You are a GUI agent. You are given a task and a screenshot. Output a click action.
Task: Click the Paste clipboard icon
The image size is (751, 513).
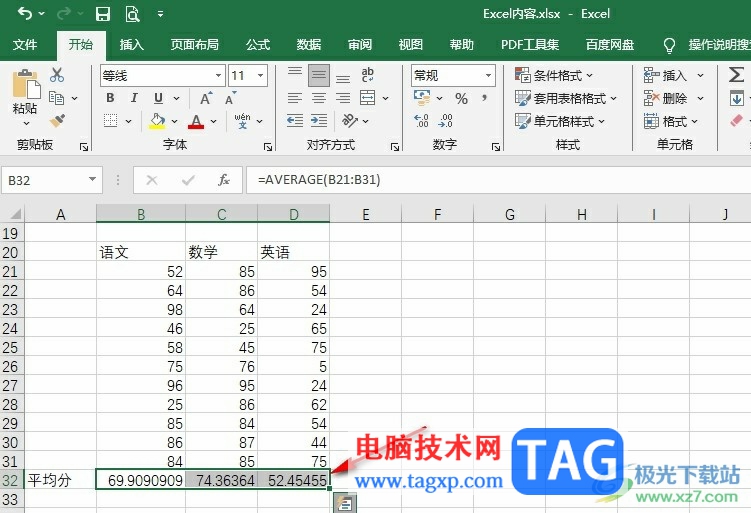tap(26, 84)
